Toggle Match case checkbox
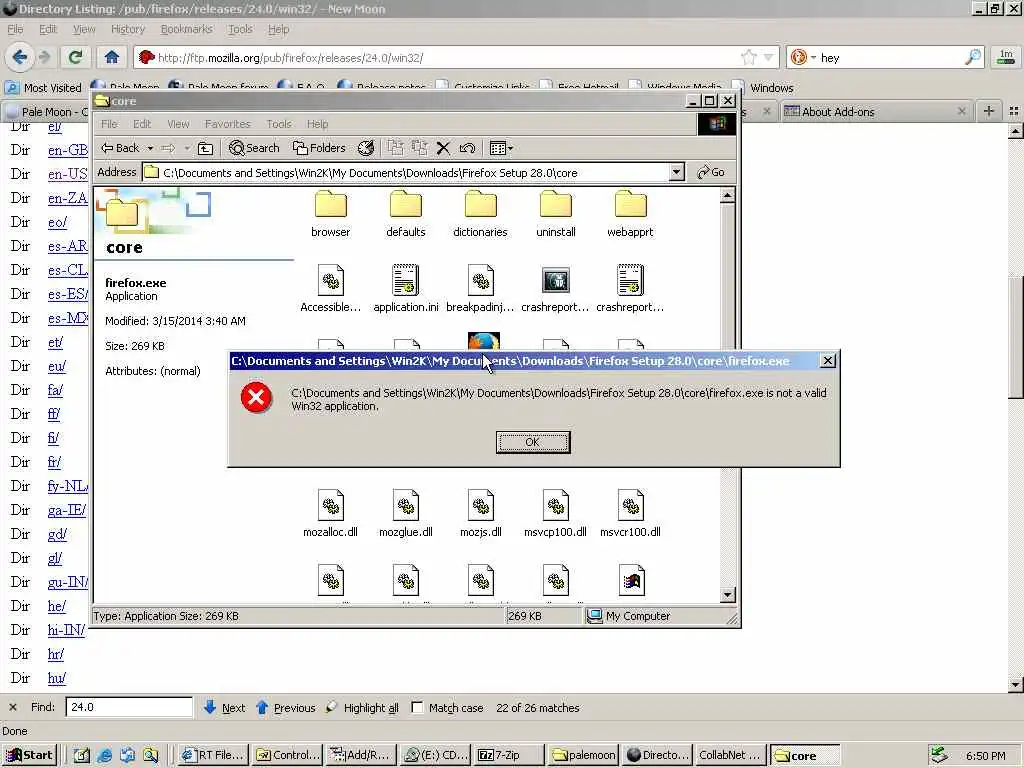 pos(417,707)
